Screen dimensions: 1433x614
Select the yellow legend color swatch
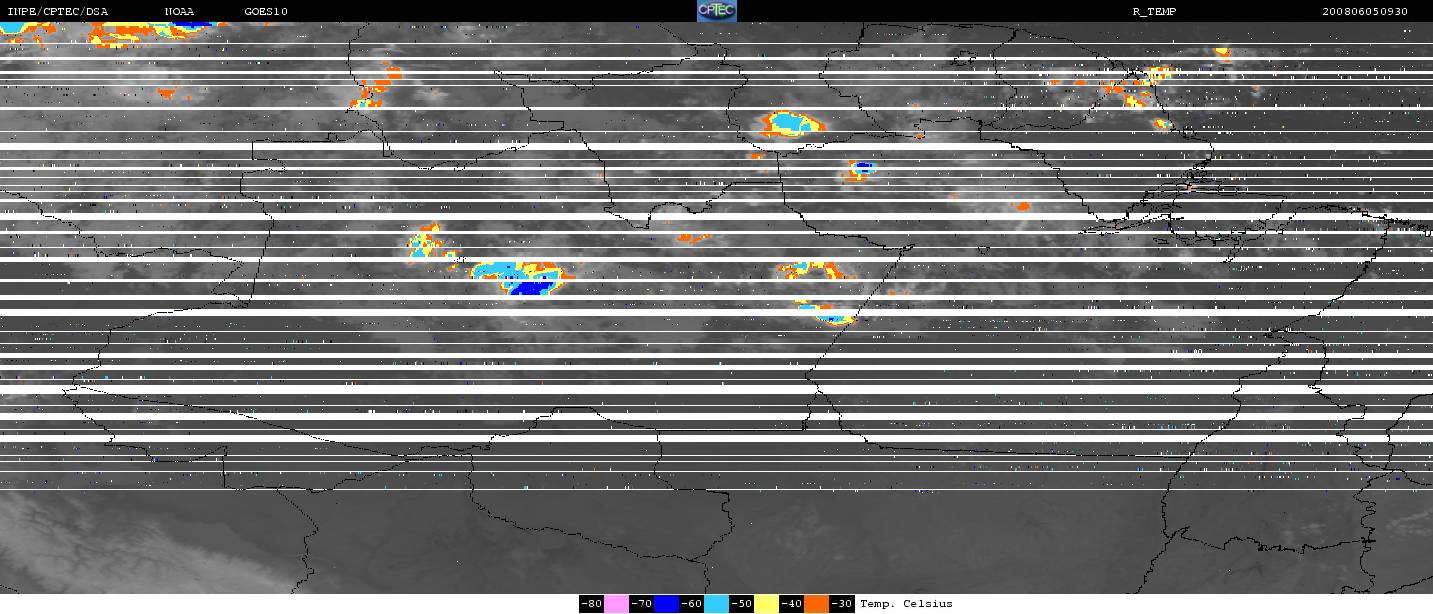[x=766, y=604]
